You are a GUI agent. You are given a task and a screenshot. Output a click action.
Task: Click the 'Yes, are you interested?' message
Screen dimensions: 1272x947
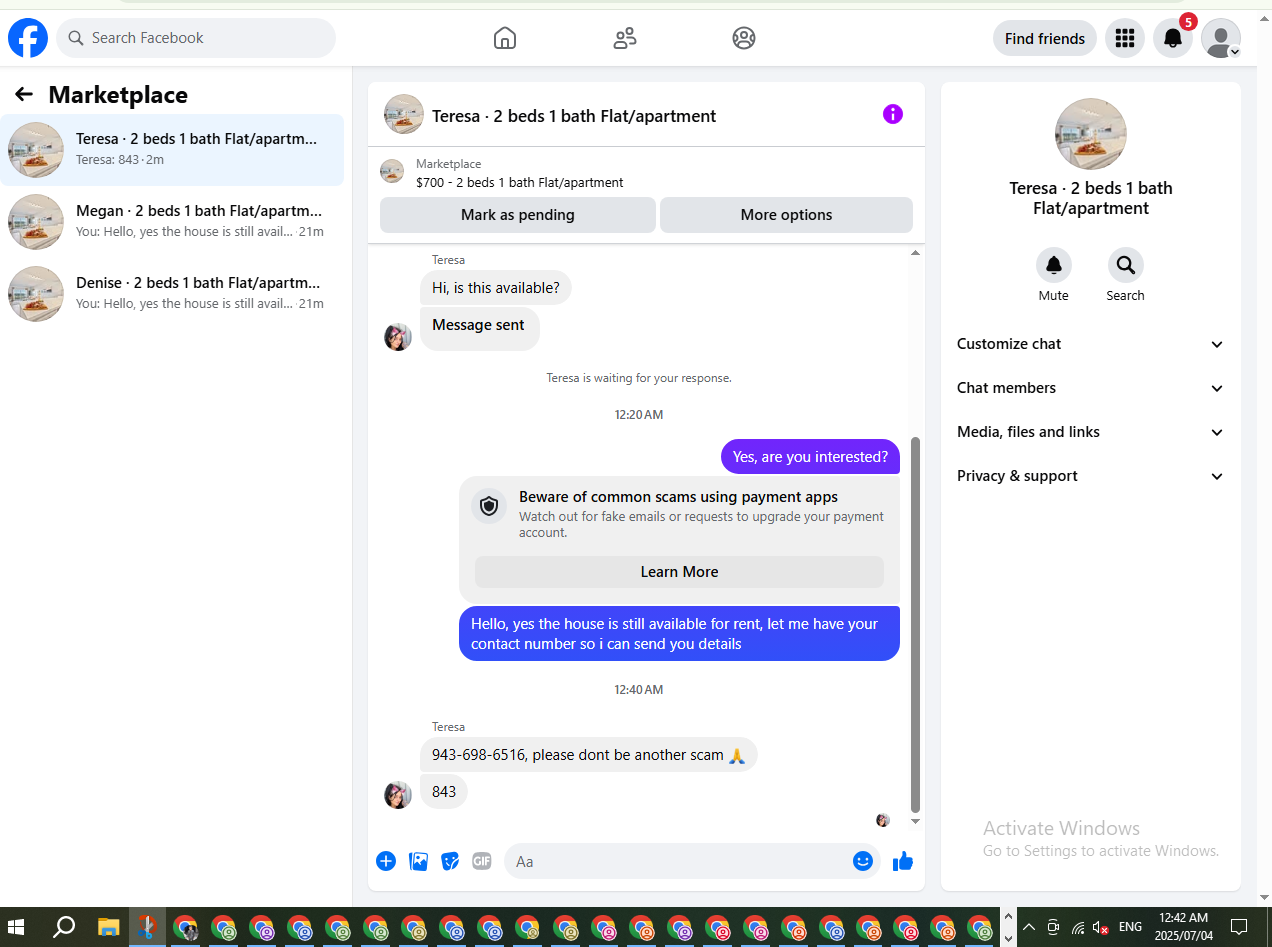coord(810,457)
